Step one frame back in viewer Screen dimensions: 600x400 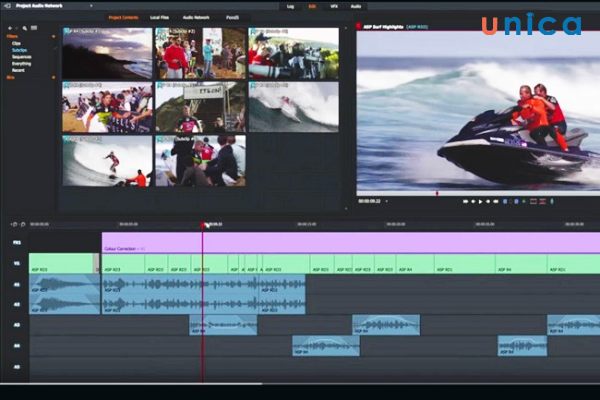click(x=473, y=201)
